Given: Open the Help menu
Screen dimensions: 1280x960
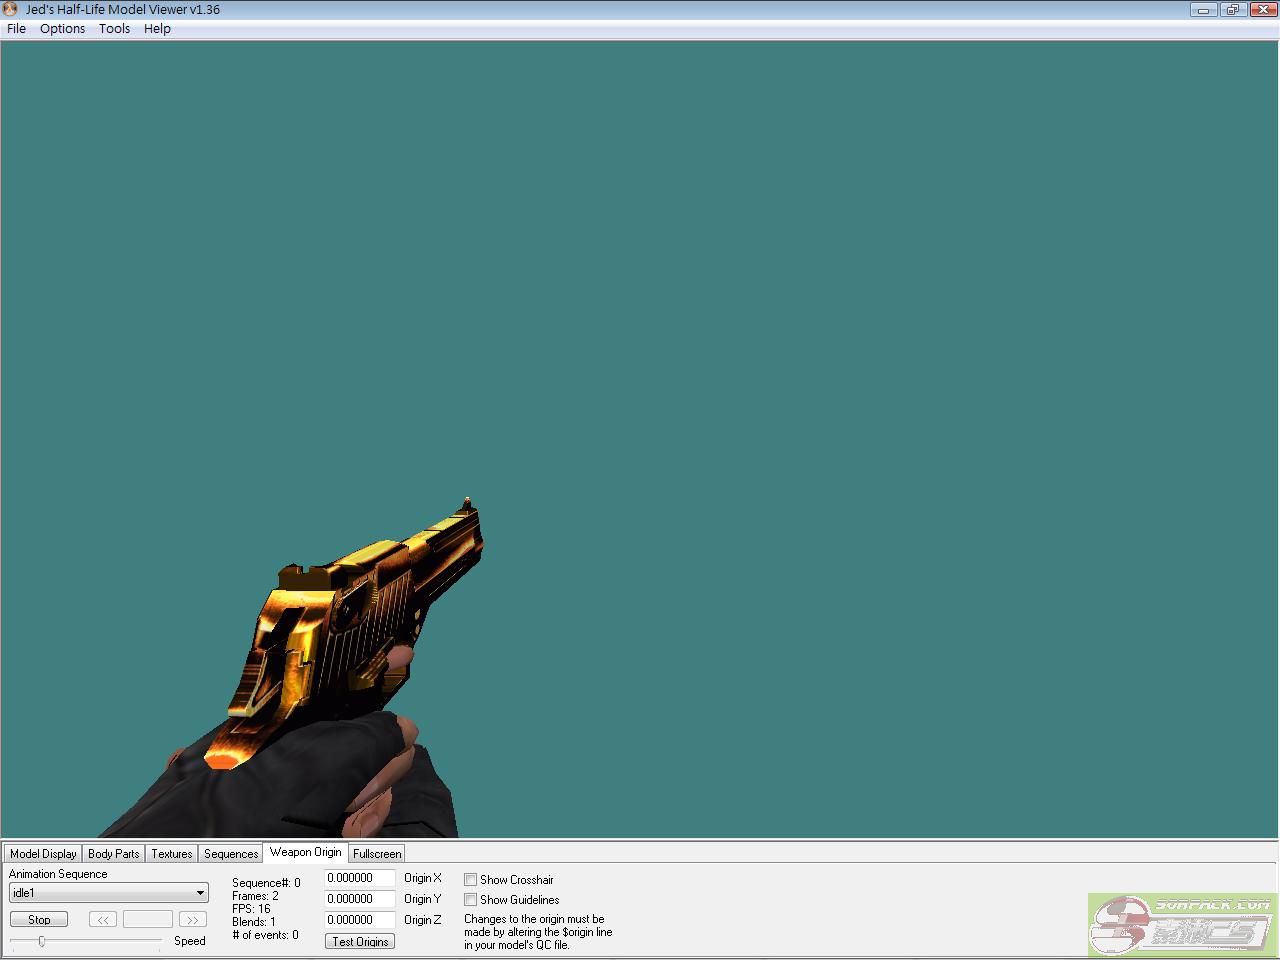Looking at the screenshot, I should pos(157,29).
